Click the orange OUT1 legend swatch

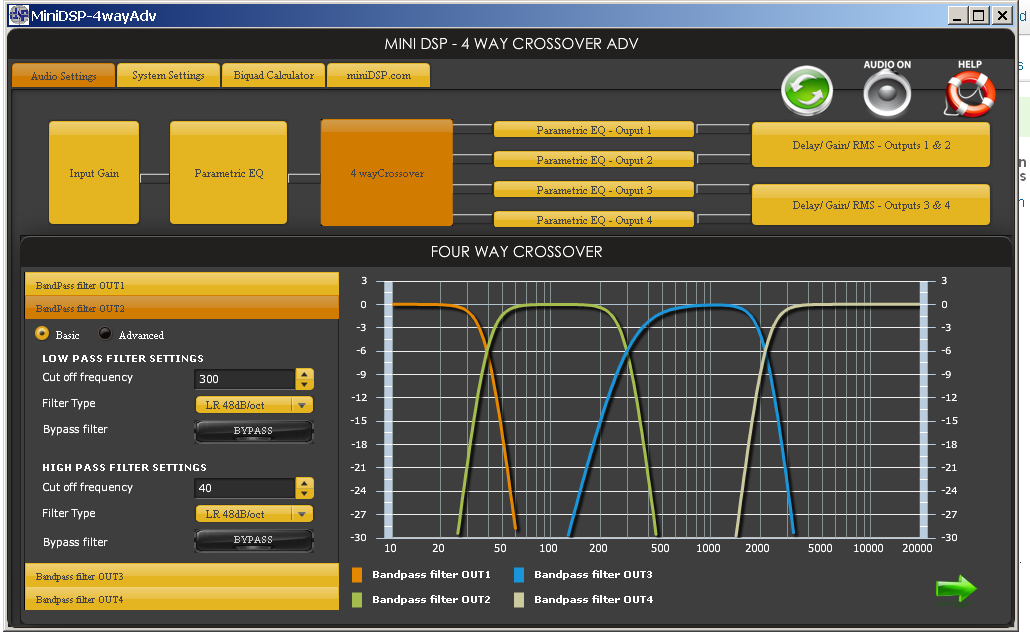tap(357, 575)
